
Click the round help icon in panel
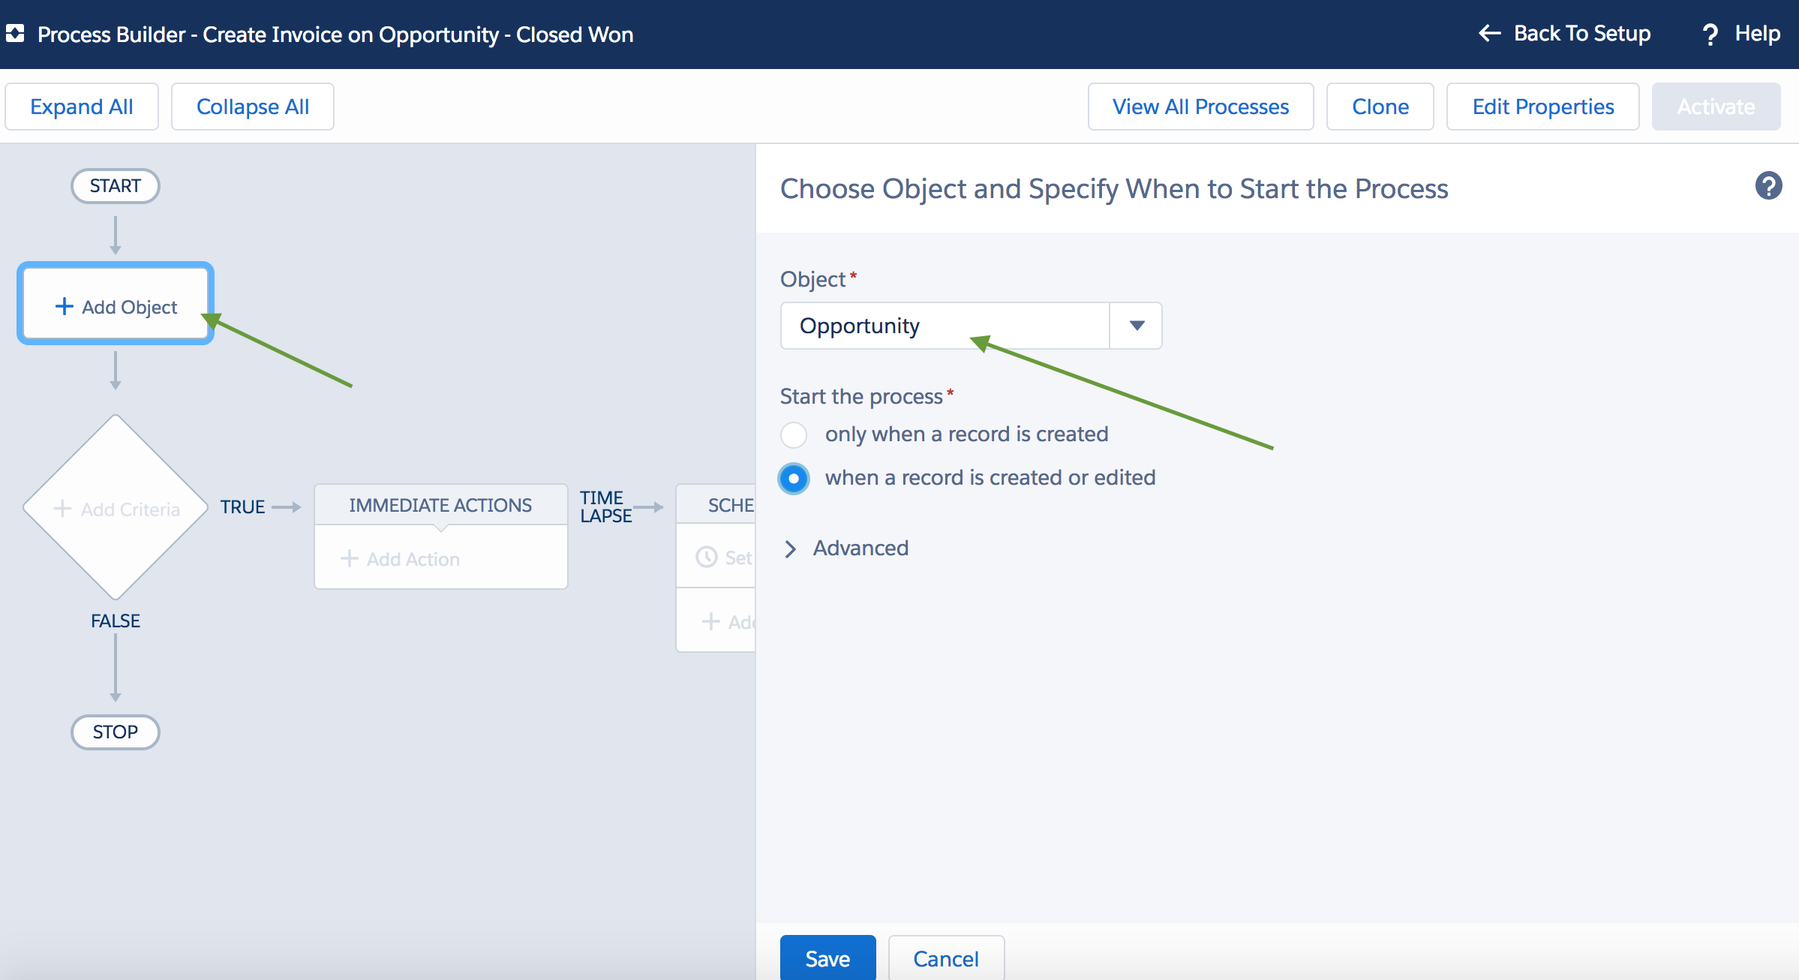tap(1768, 186)
